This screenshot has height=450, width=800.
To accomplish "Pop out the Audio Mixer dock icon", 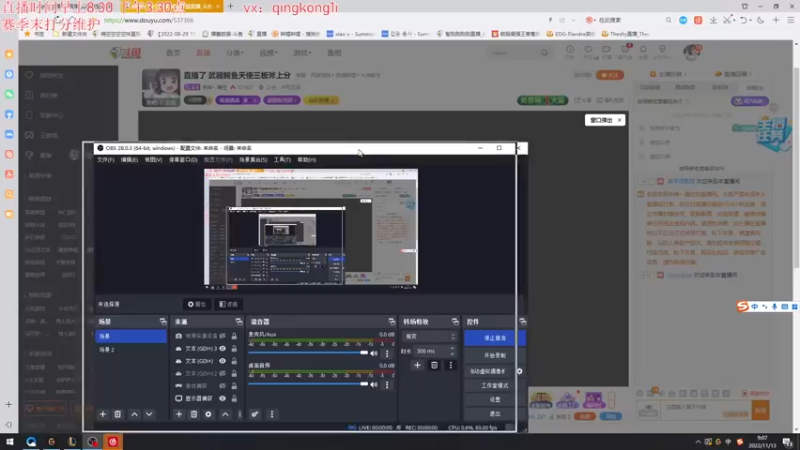I will (391, 321).
